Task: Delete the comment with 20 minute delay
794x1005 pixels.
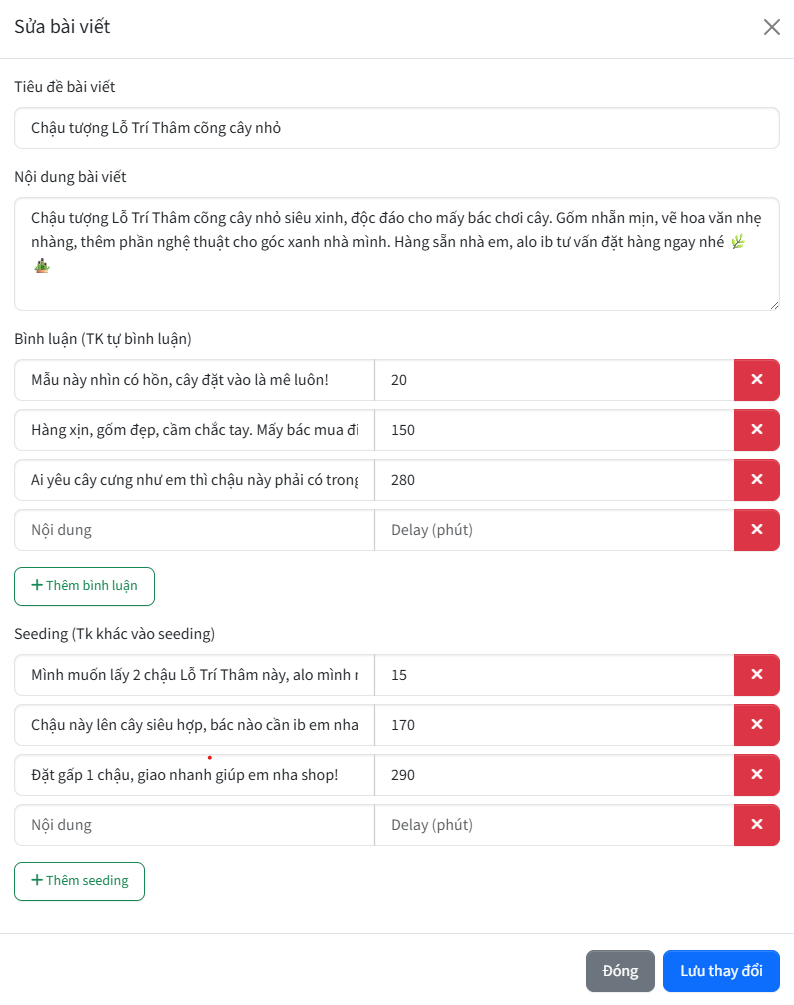Action: pyautogui.click(x=756, y=379)
